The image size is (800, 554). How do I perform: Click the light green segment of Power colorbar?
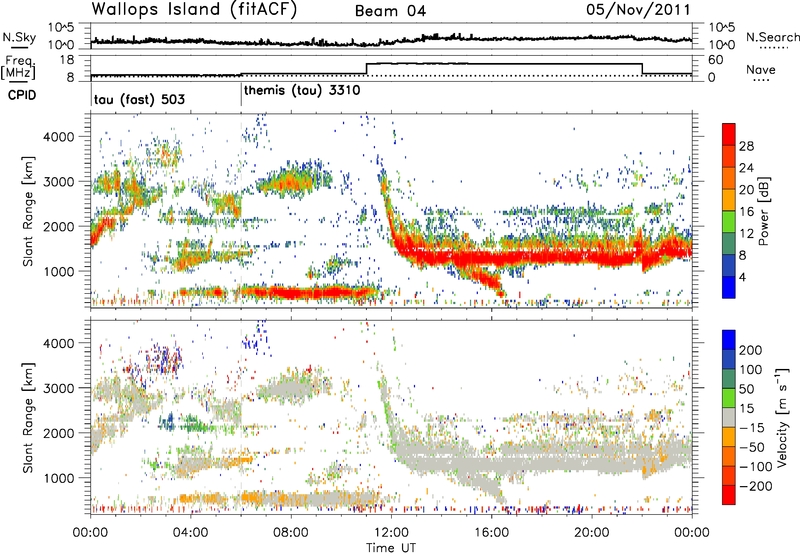pos(729,222)
